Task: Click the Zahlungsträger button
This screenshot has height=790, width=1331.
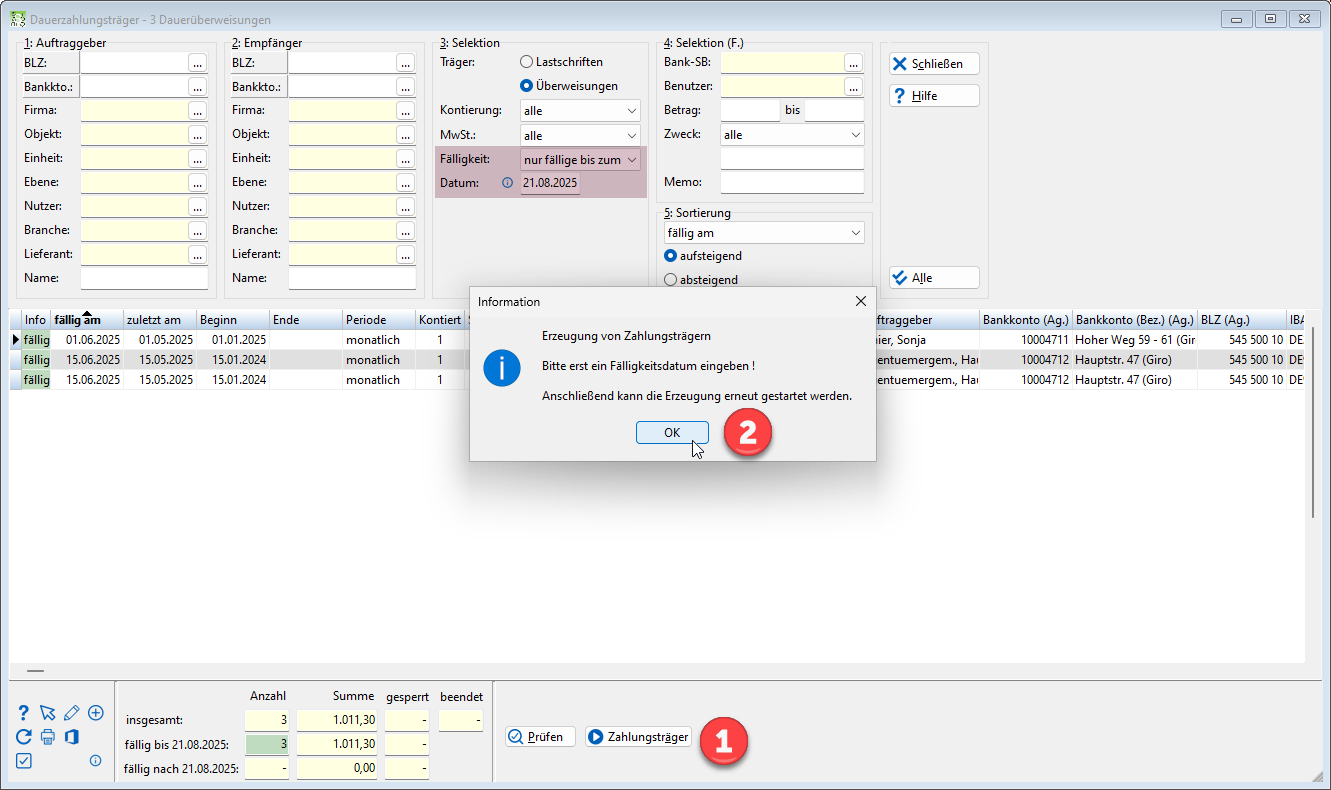Action: 638,737
